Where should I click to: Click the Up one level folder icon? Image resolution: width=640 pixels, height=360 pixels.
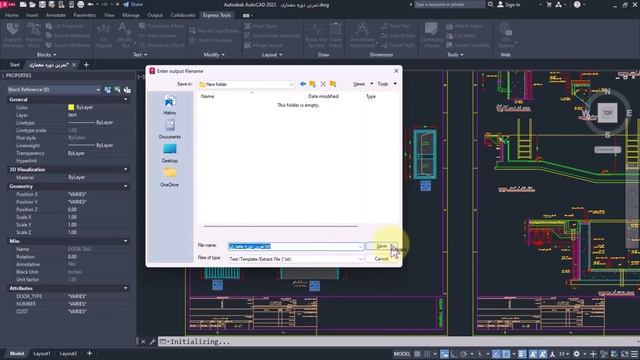coord(313,84)
